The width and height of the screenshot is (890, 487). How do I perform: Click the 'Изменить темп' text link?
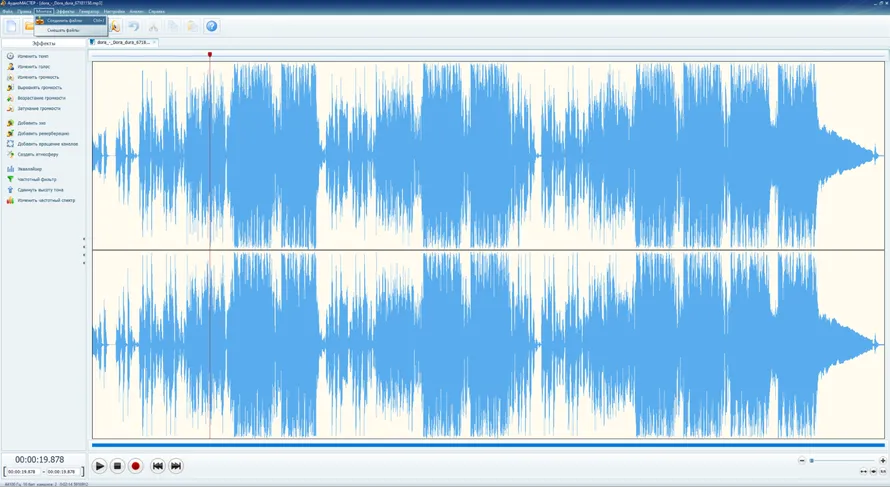(33, 56)
